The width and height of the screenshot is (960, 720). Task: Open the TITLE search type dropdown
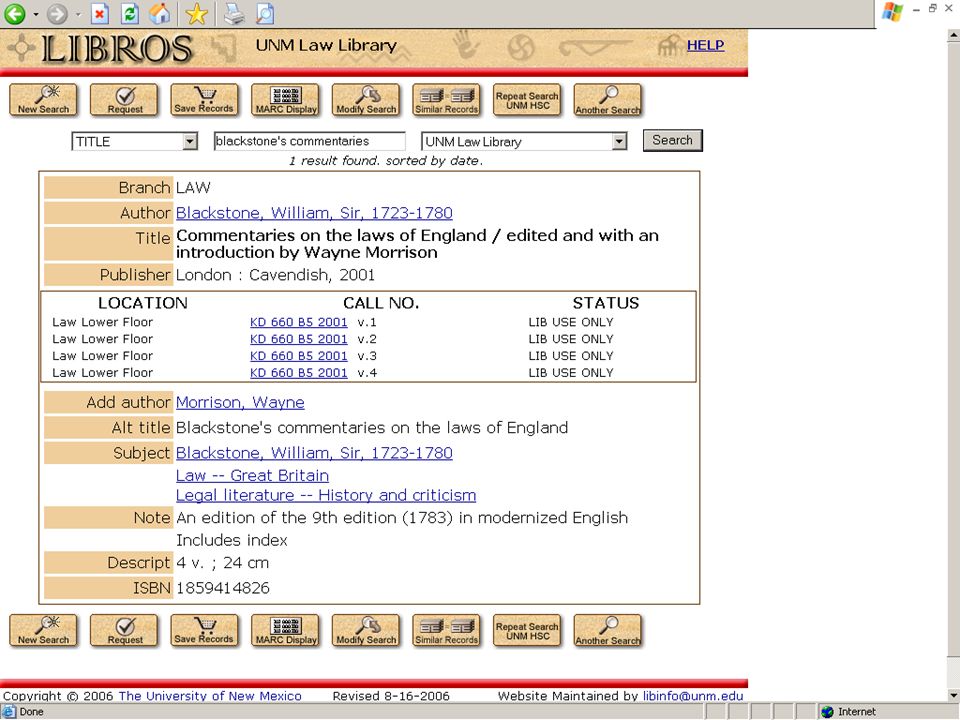(135, 141)
